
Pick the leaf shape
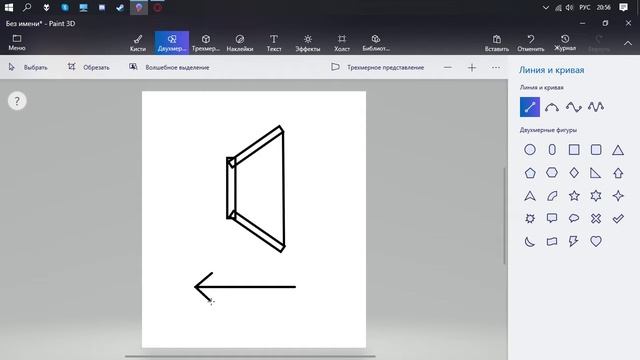[x=552, y=196]
